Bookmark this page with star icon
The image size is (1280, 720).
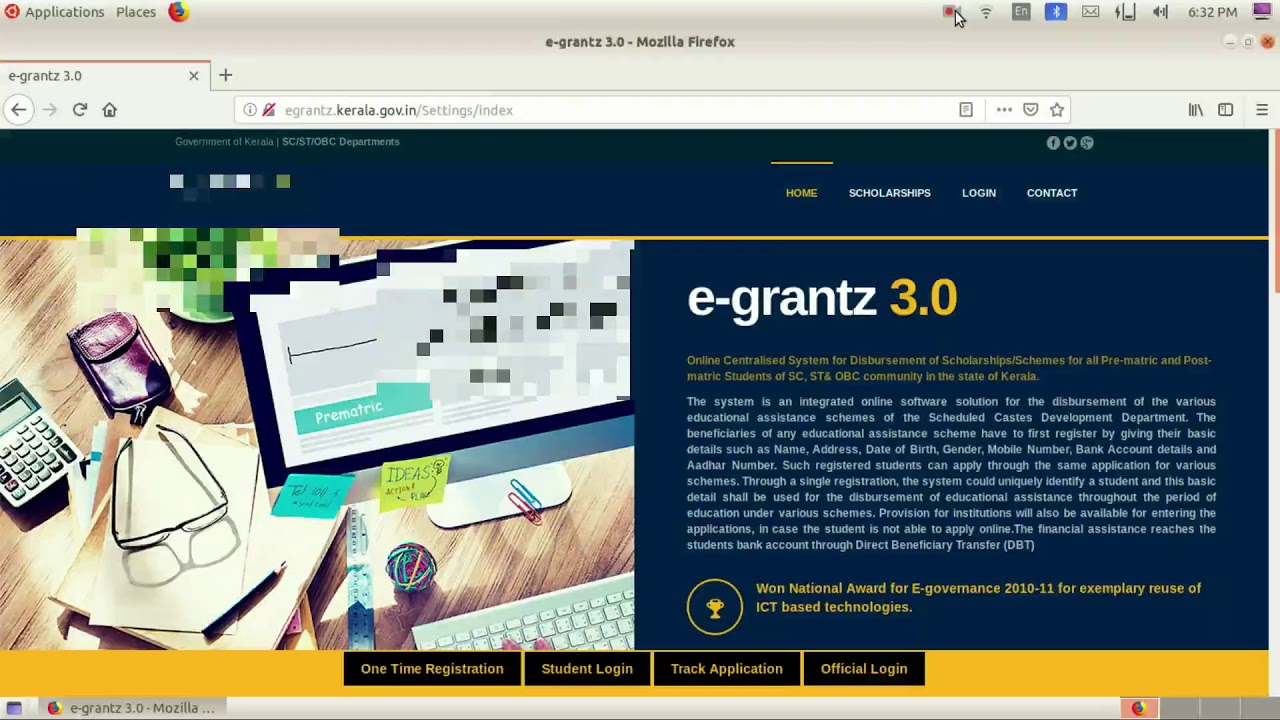tap(1057, 110)
